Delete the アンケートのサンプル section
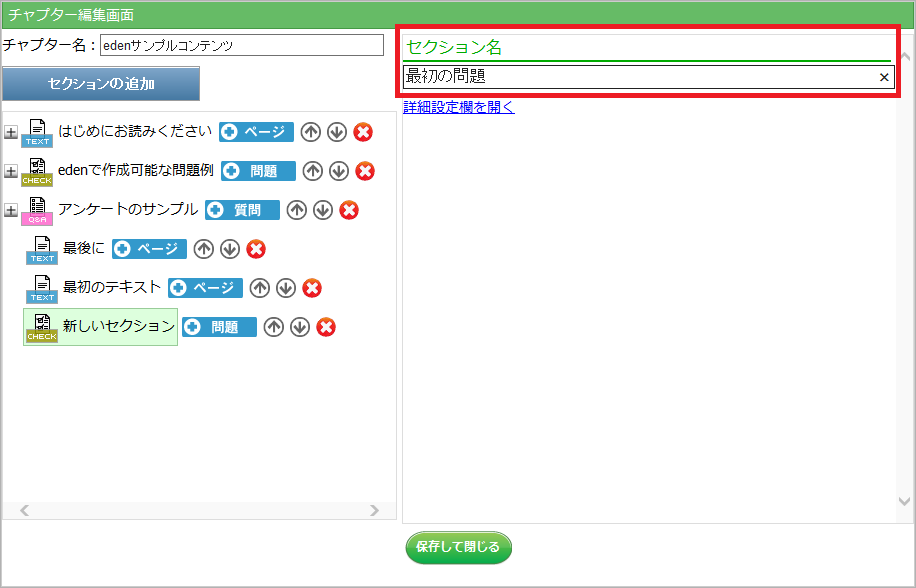The height and width of the screenshot is (588, 916). (349, 210)
